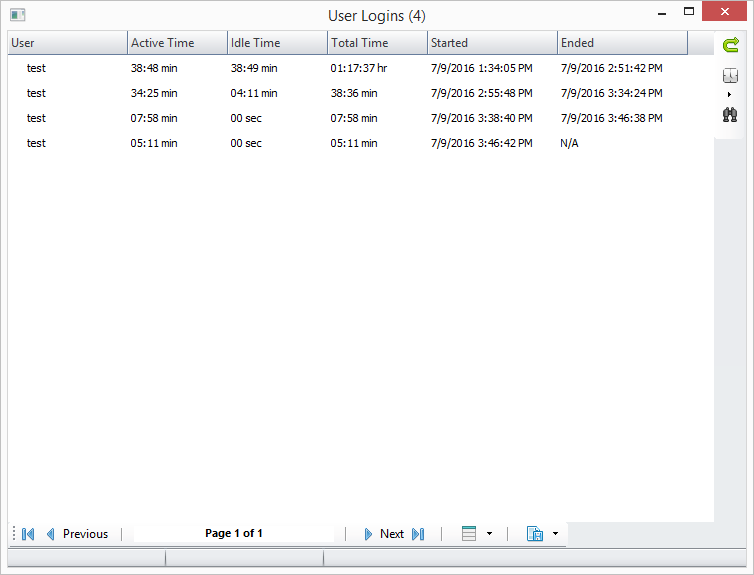Click started 7/9/2016 3:38:40 PM cell
Viewport: 754px width, 575px height.
481,118
